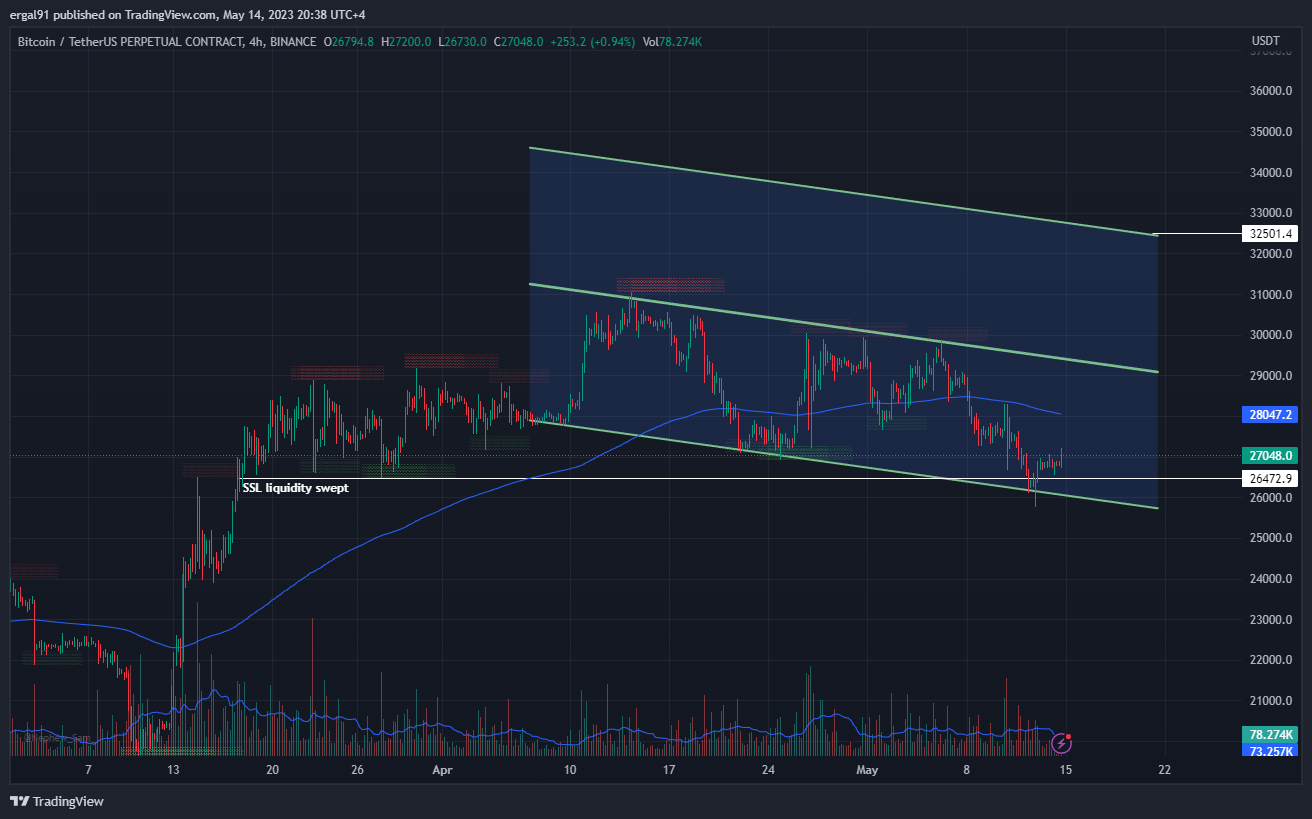This screenshot has height=819, width=1312.
Task: Click the low value L26730.0
Action: [463, 42]
